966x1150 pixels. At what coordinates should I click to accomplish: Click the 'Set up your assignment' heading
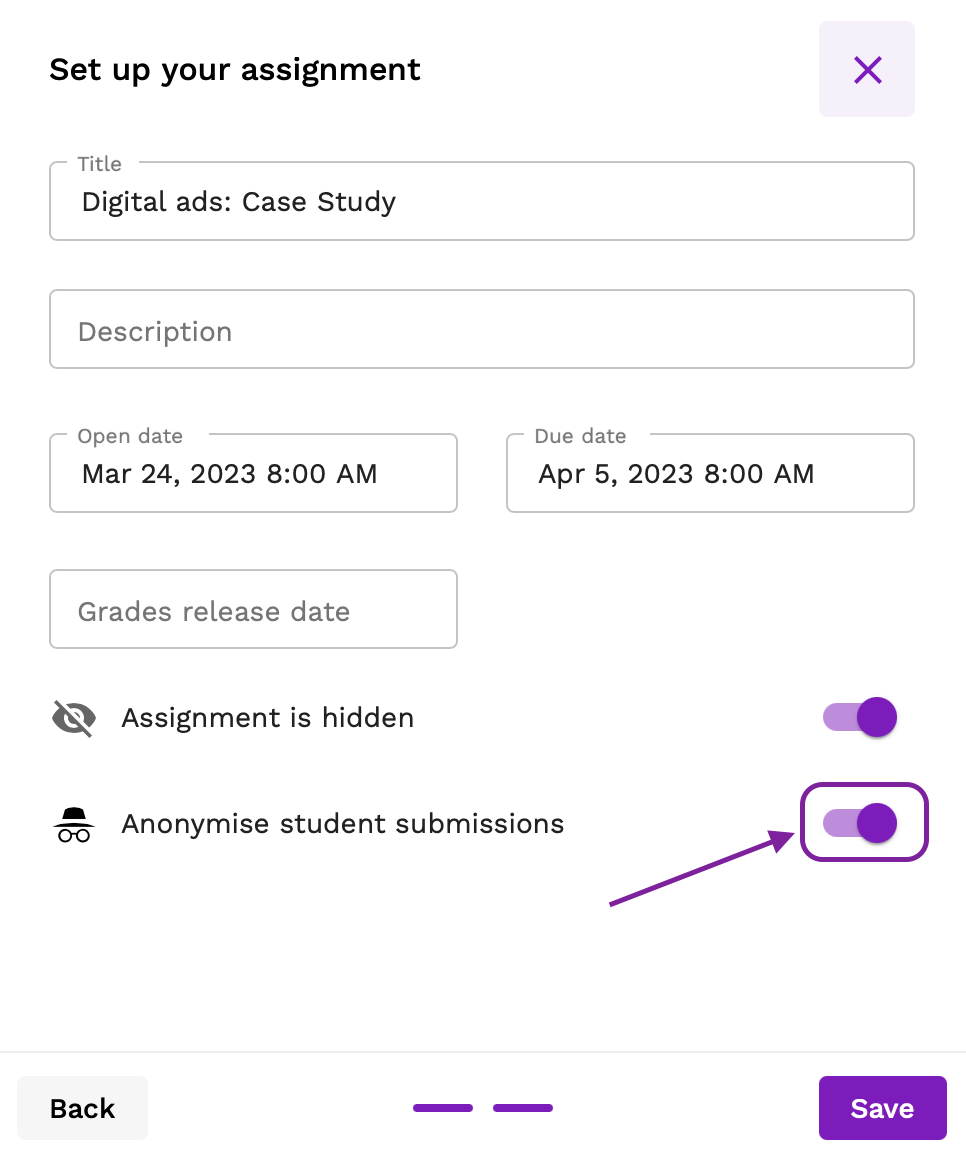pyautogui.click(x=235, y=70)
